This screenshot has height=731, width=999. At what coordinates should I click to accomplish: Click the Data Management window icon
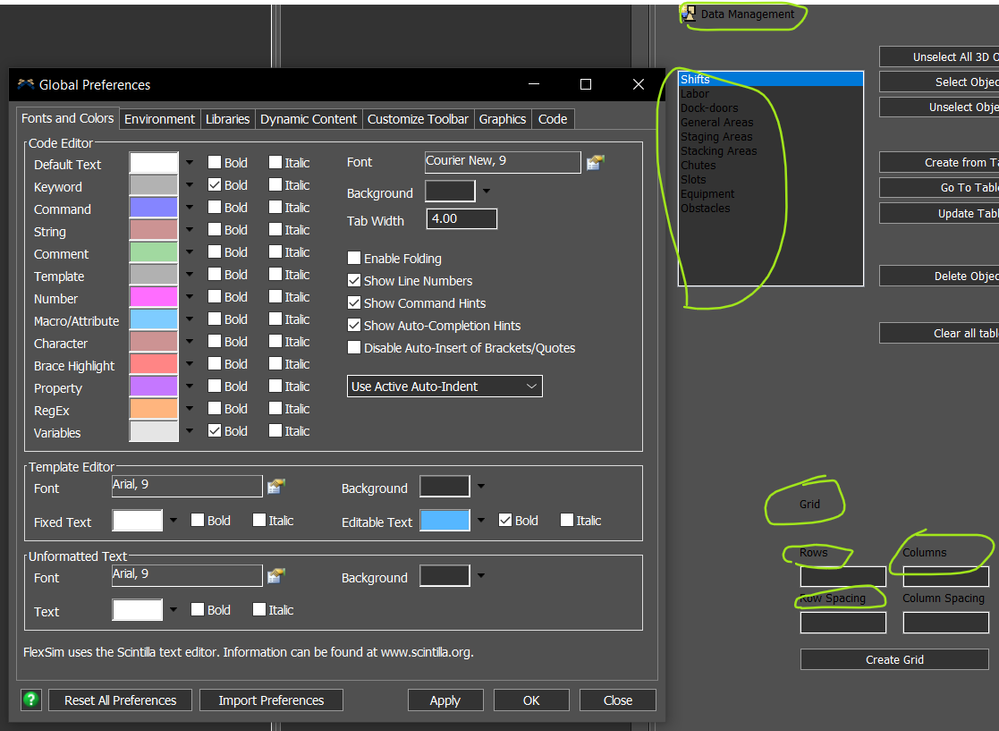[x=689, y=13]
